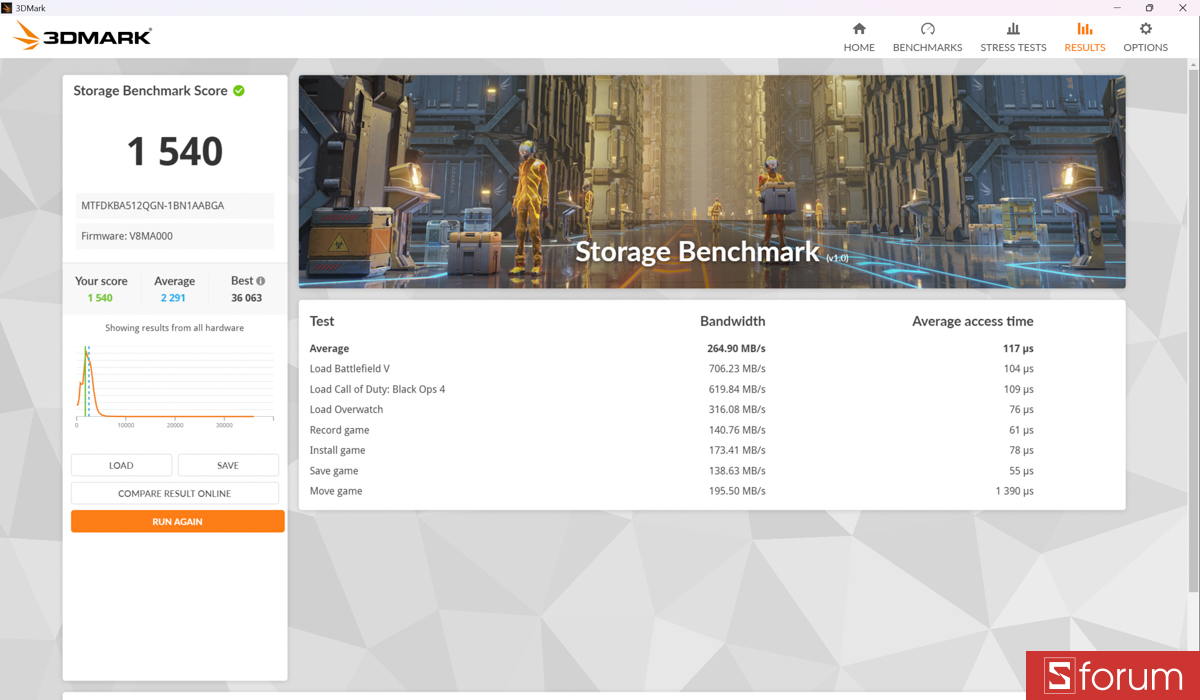Click the Sforum logo watermark
Screen dimensions: 1200x700
coord(1113,675)
